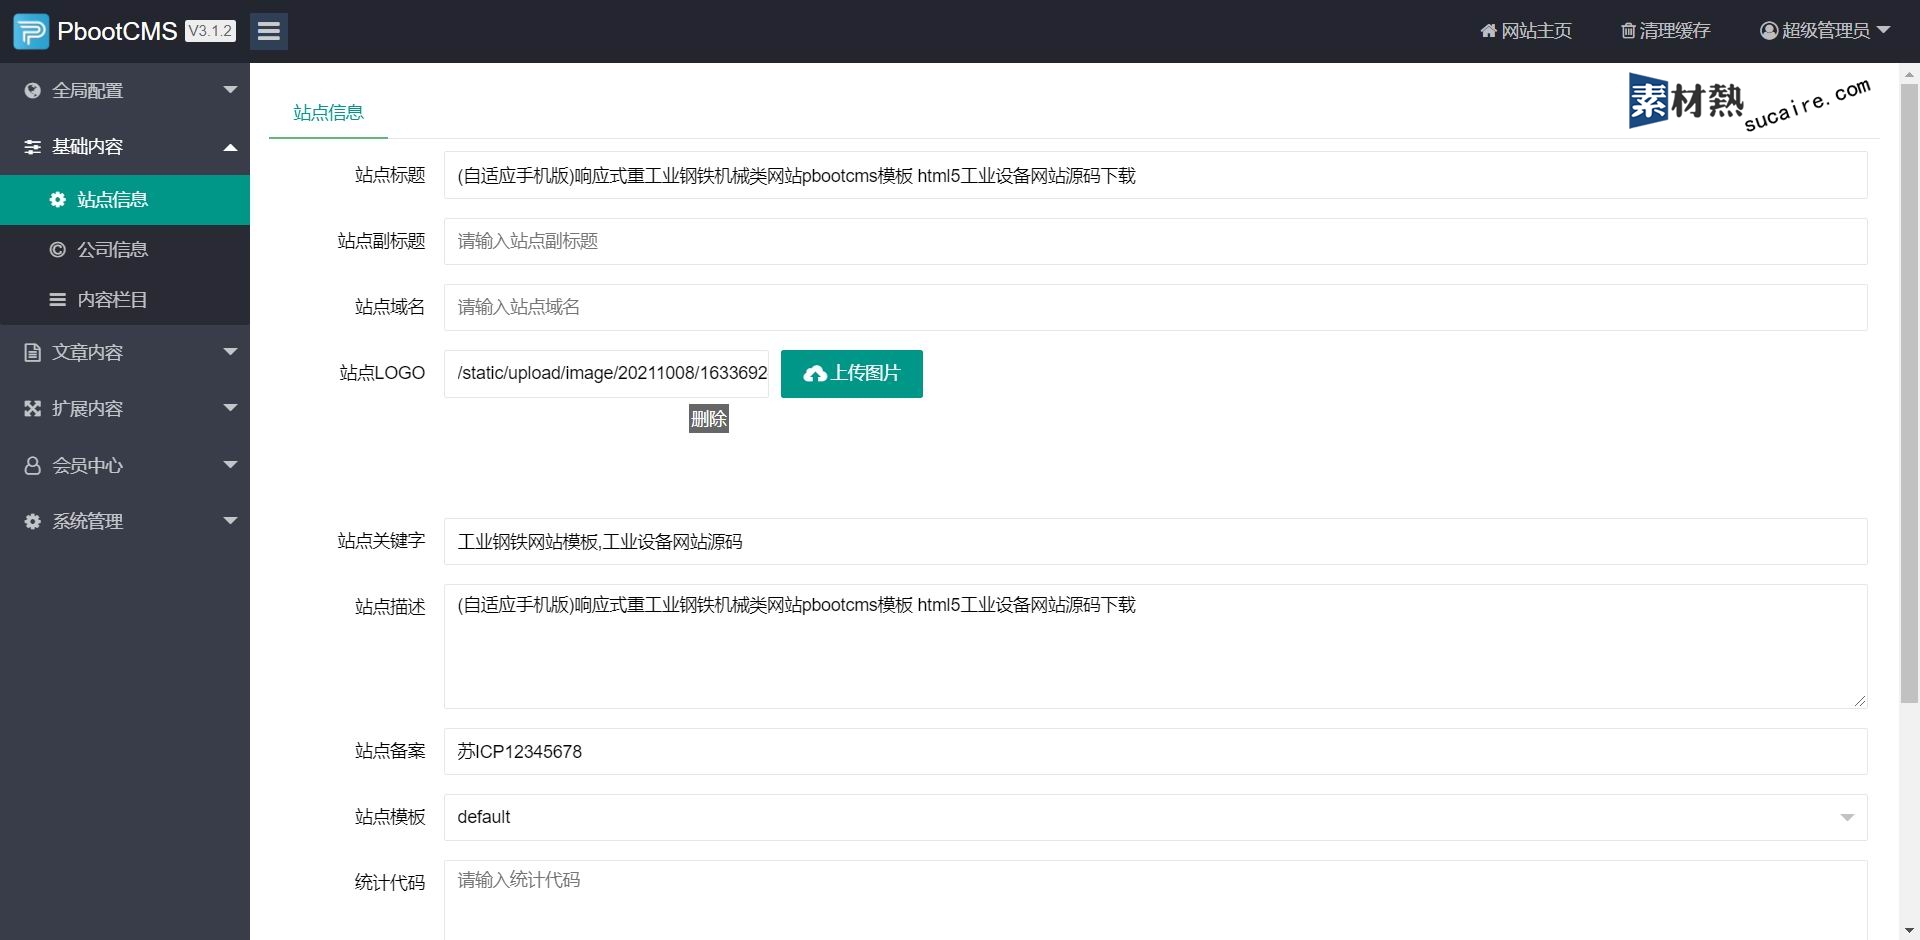Click the PbootCMS logo icon
The image size is (1920, 940).
coord(31,31)
